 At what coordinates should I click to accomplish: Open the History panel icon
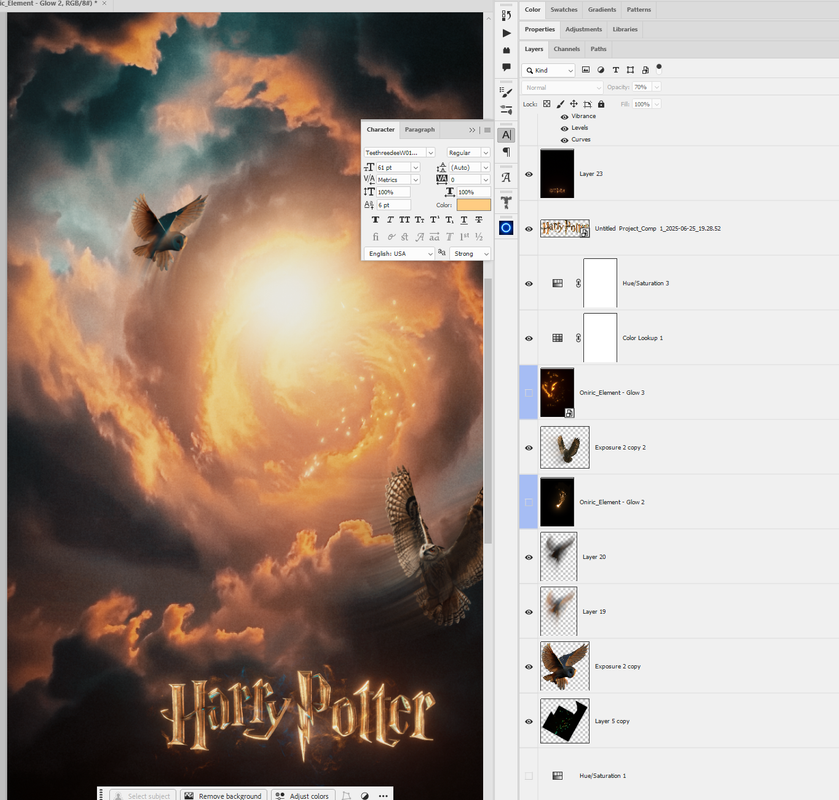pos(506,16)
